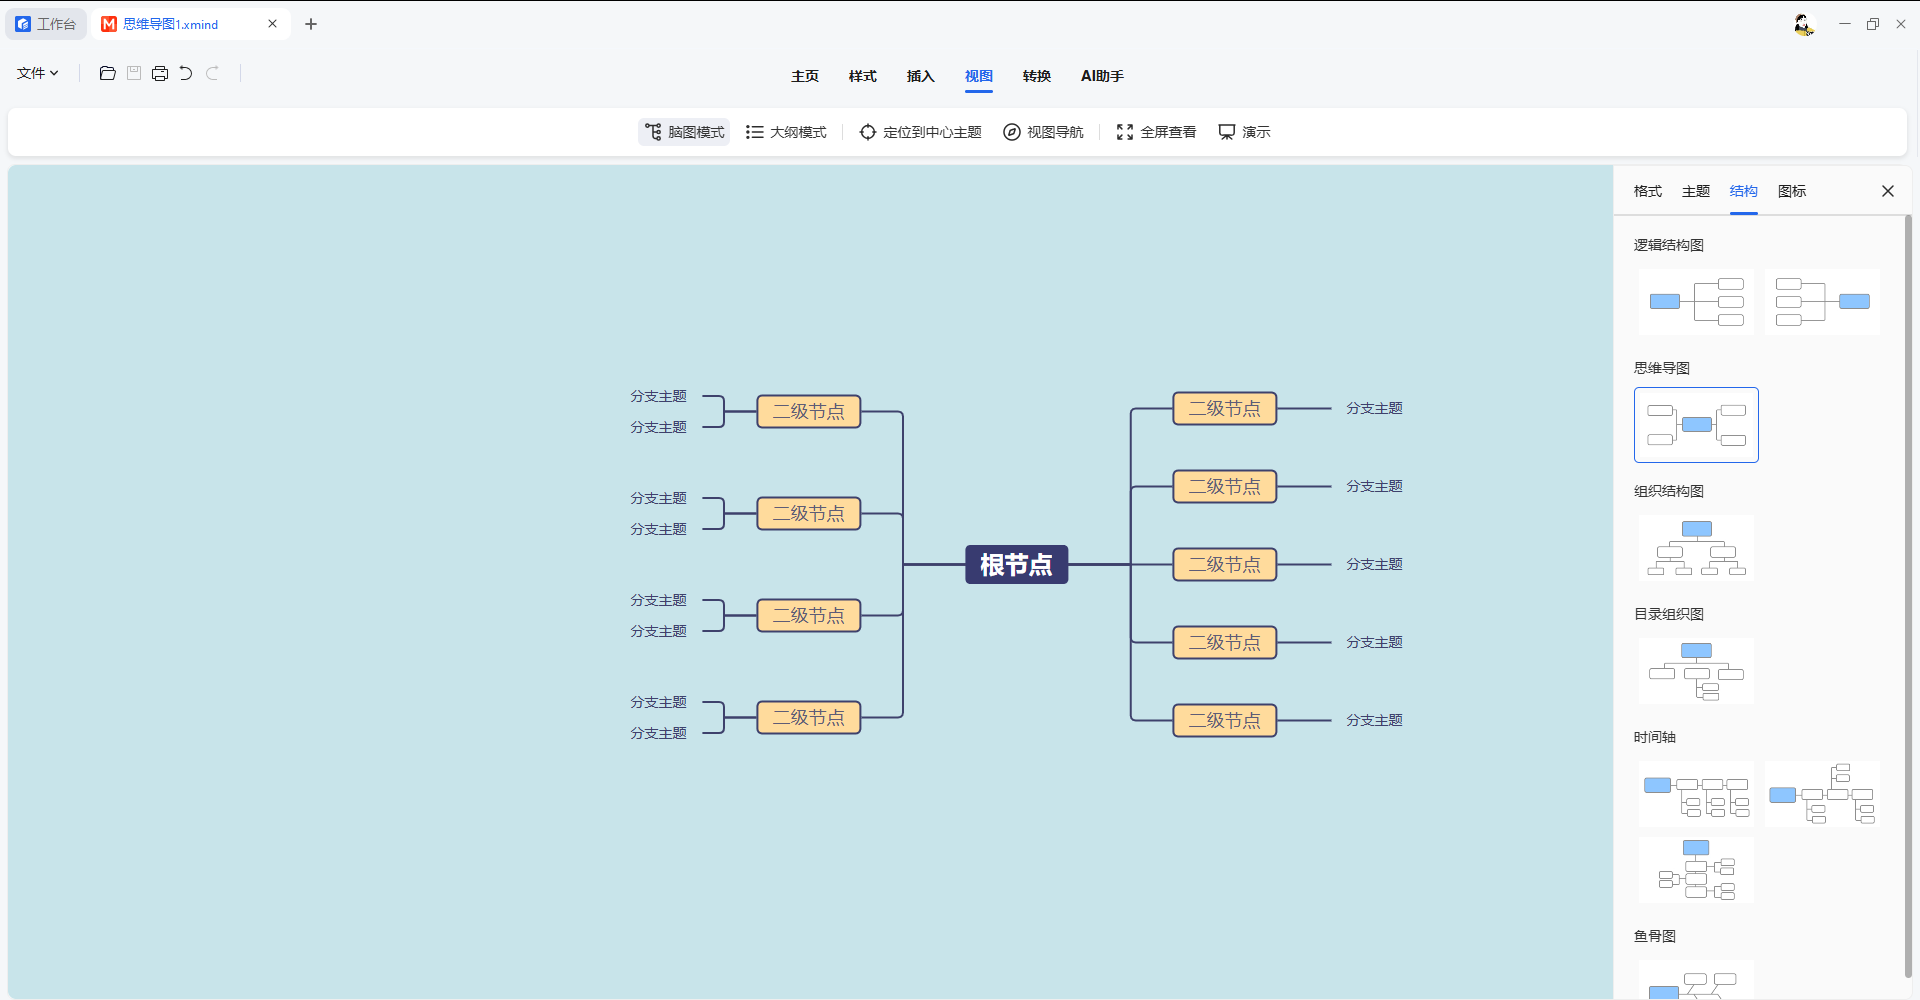Open a new tab with plus icon
This screenshot has height=1000, width=1920.
click(x=311, y=24)
